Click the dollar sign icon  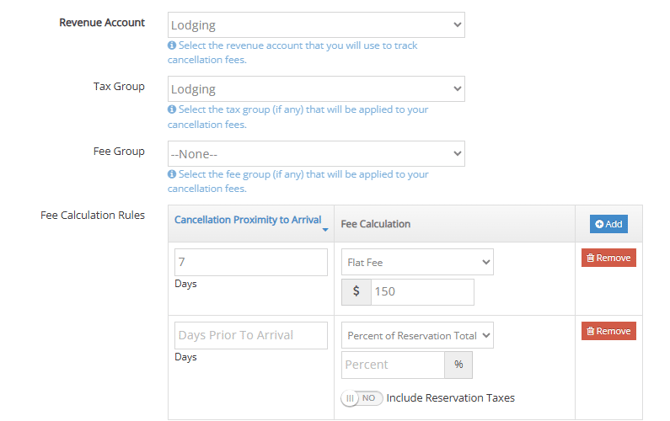coord(356,292)
